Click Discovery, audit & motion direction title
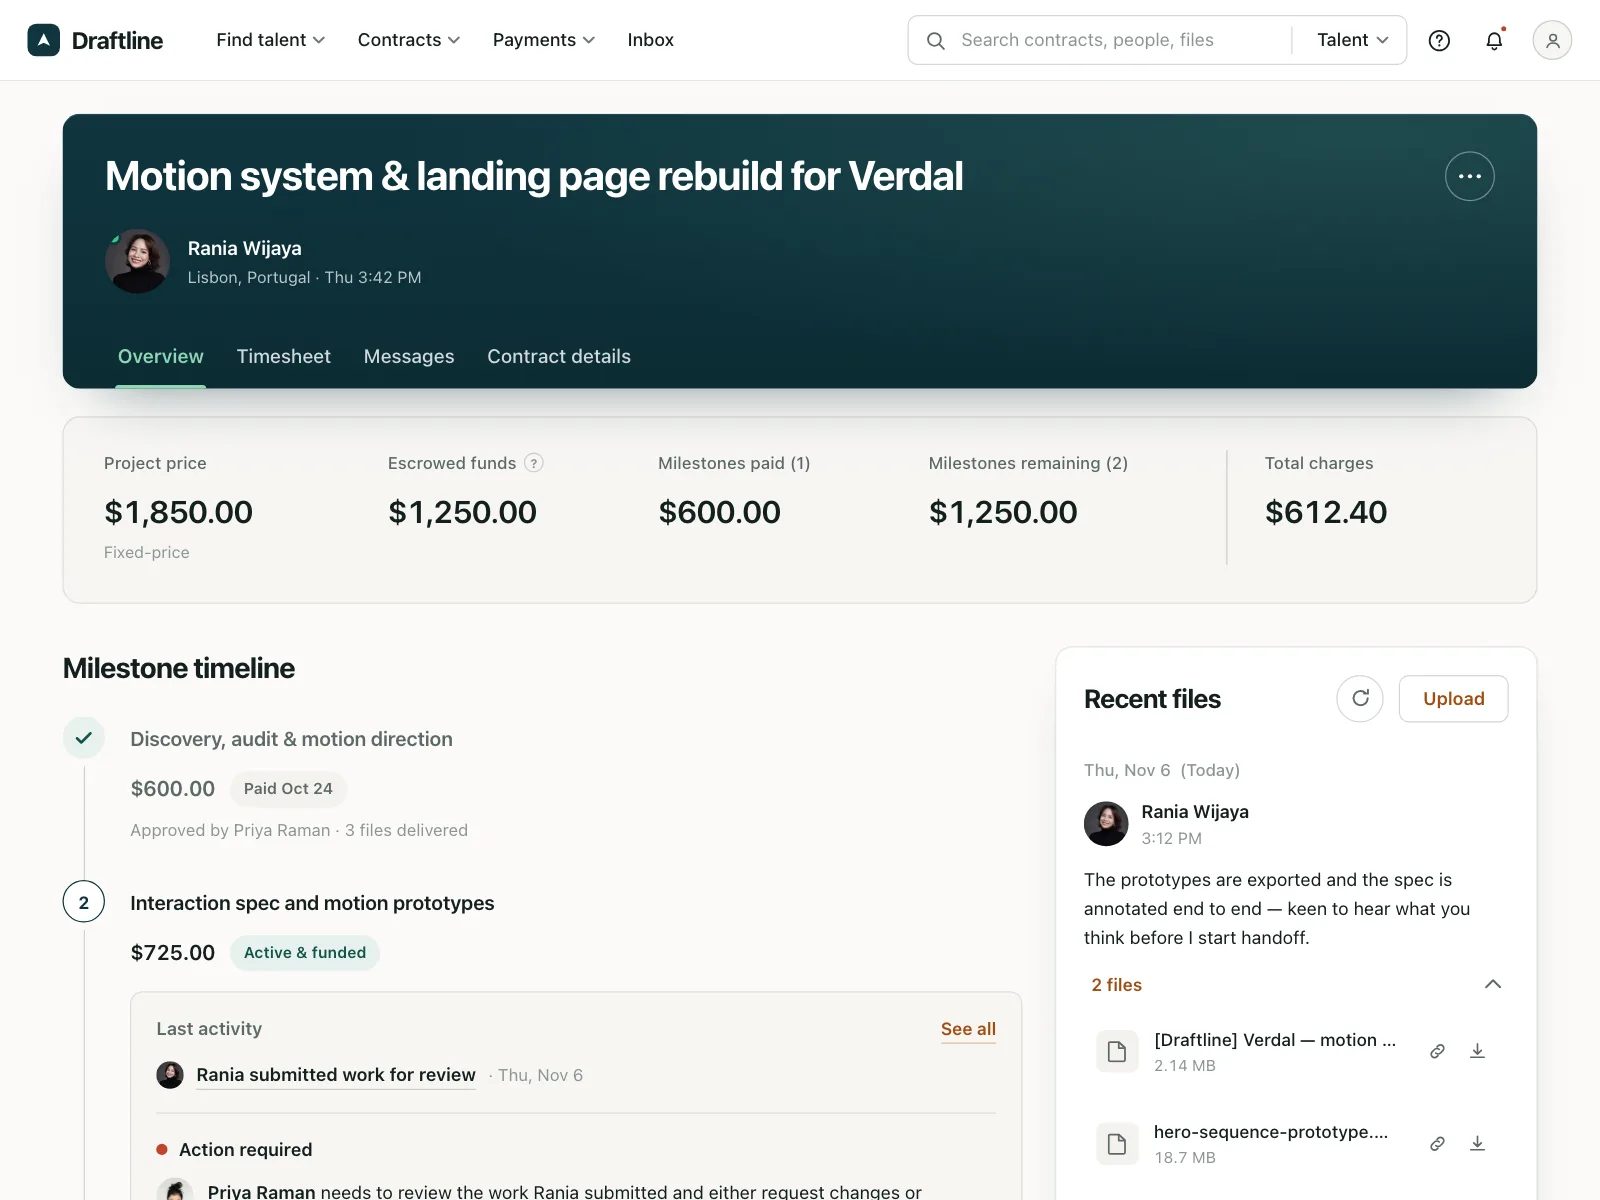The image size is (1600, 1200). coord(292,739)
